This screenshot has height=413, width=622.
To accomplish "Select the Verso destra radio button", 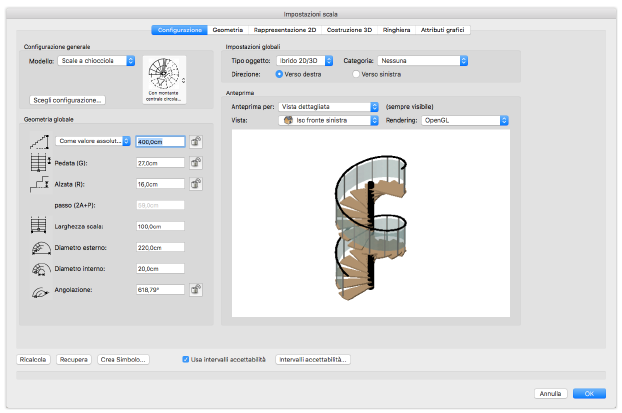I will [279, 74].
